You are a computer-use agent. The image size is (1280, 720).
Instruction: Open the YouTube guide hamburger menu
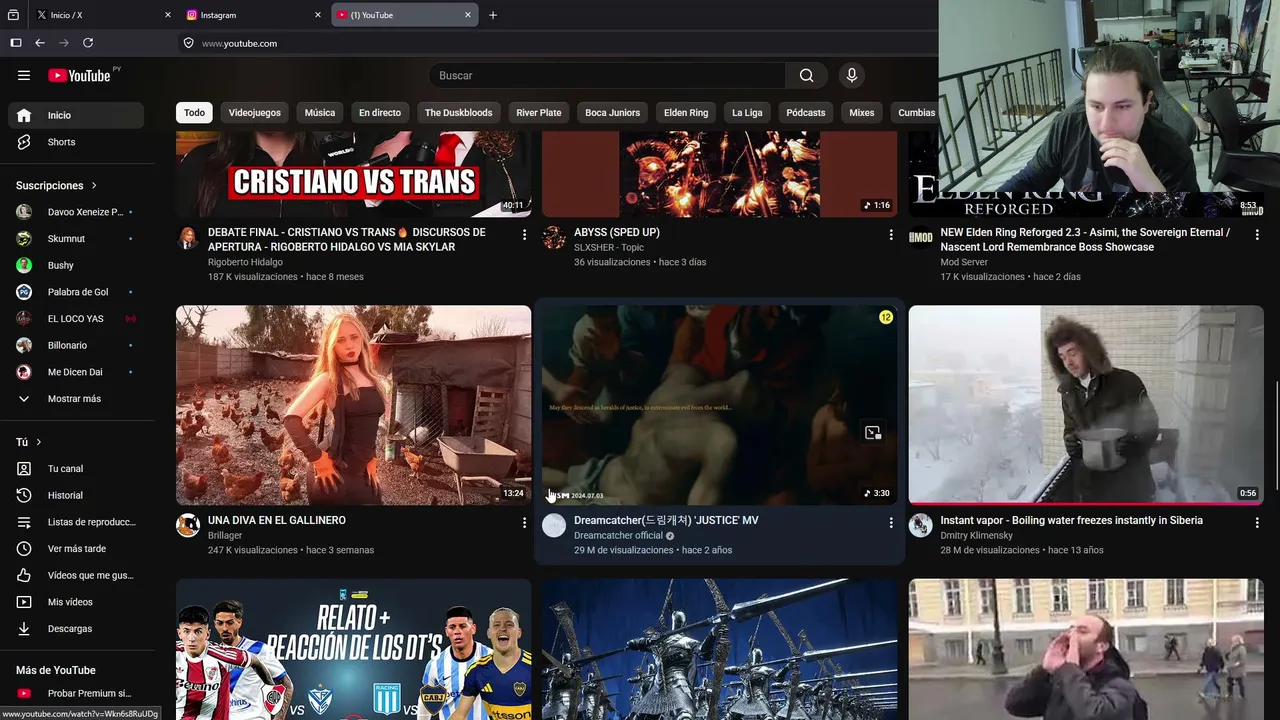(x=24, y=75)
